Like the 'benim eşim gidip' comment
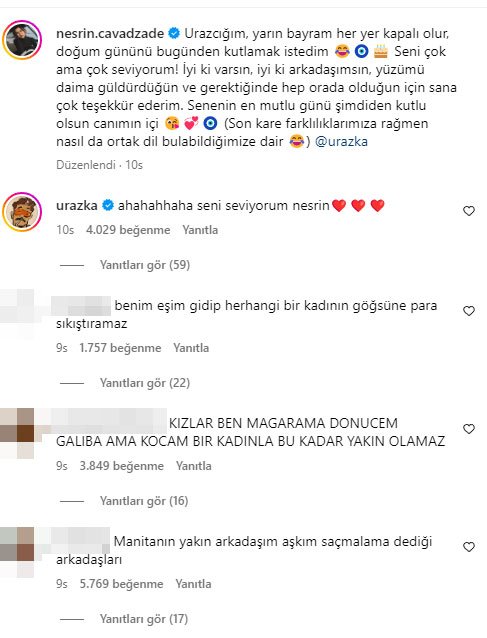The width and height of the screenshot is (487, 638). click(469, 311)
